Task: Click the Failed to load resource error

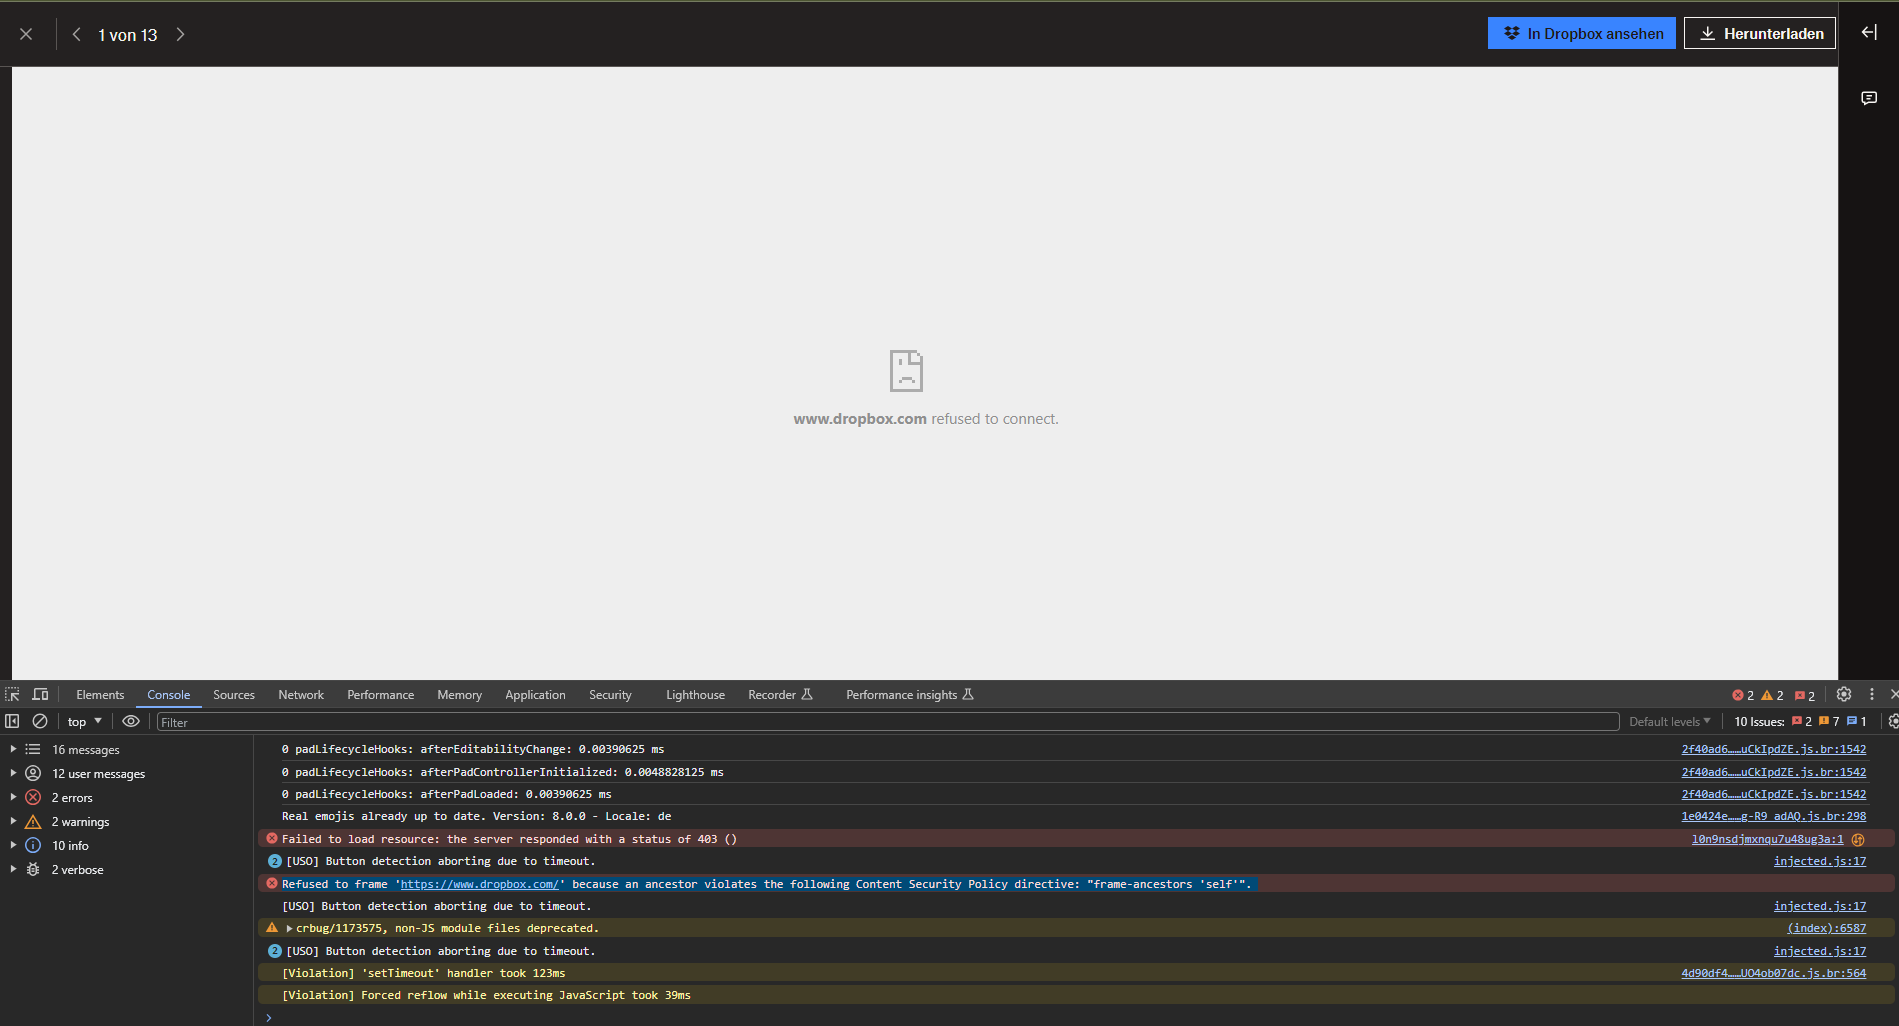Action: (509, 839)
